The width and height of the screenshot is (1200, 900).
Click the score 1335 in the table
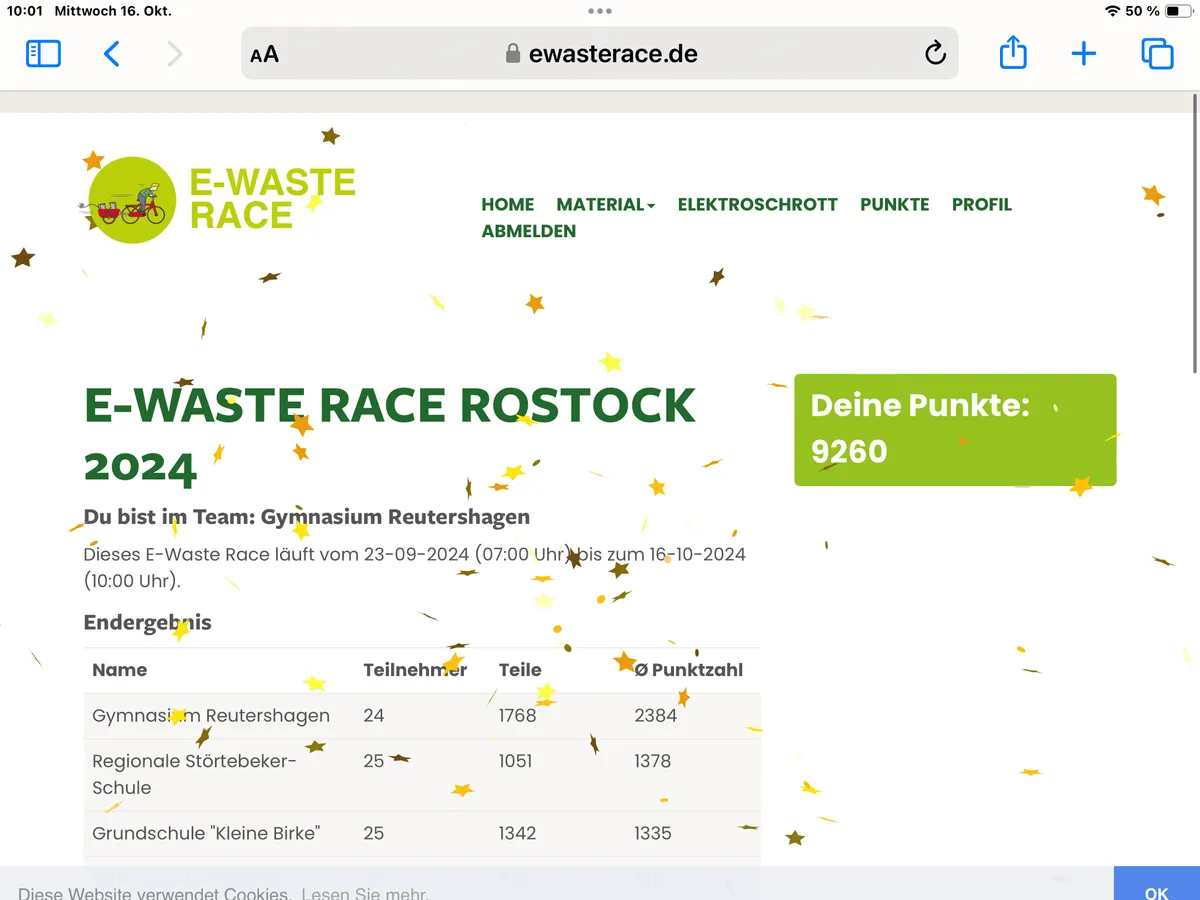(x=653, y=833)
